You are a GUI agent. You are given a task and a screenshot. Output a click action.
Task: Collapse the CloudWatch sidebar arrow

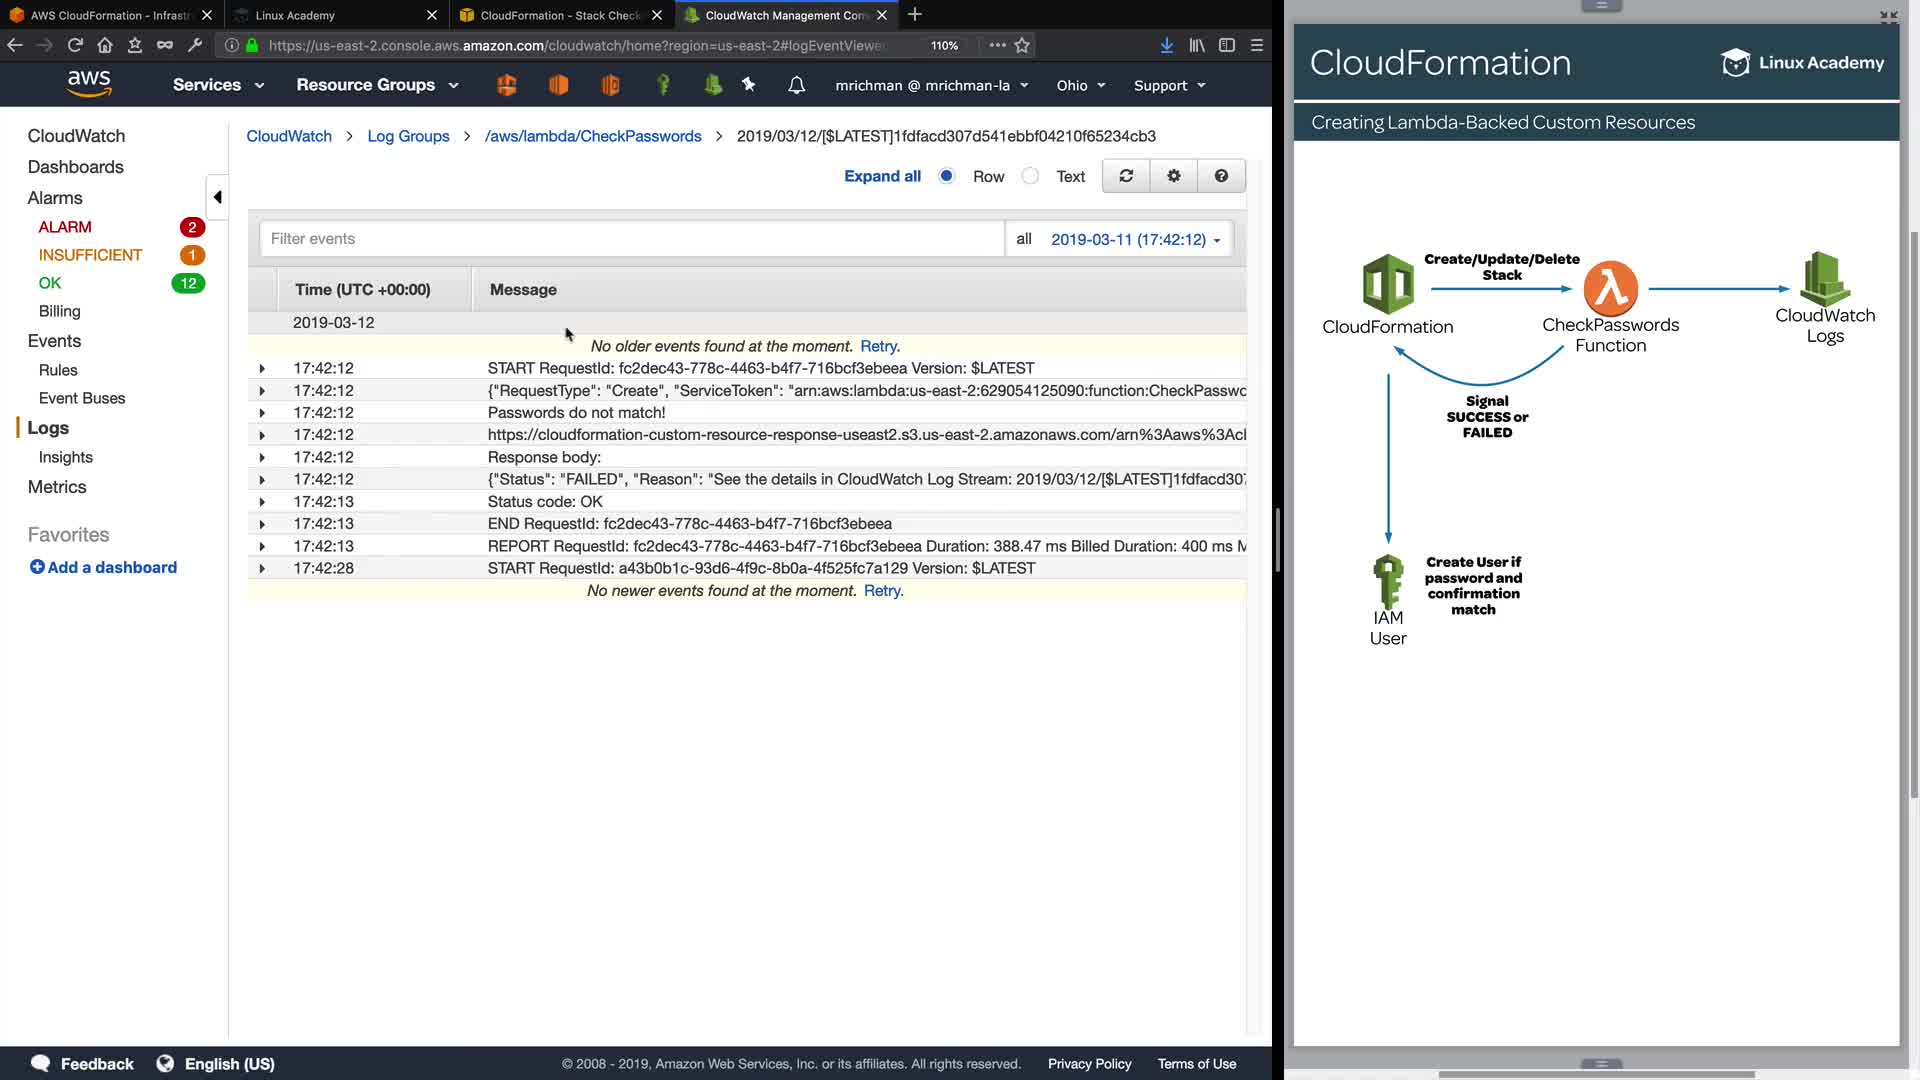coord(217,197)
